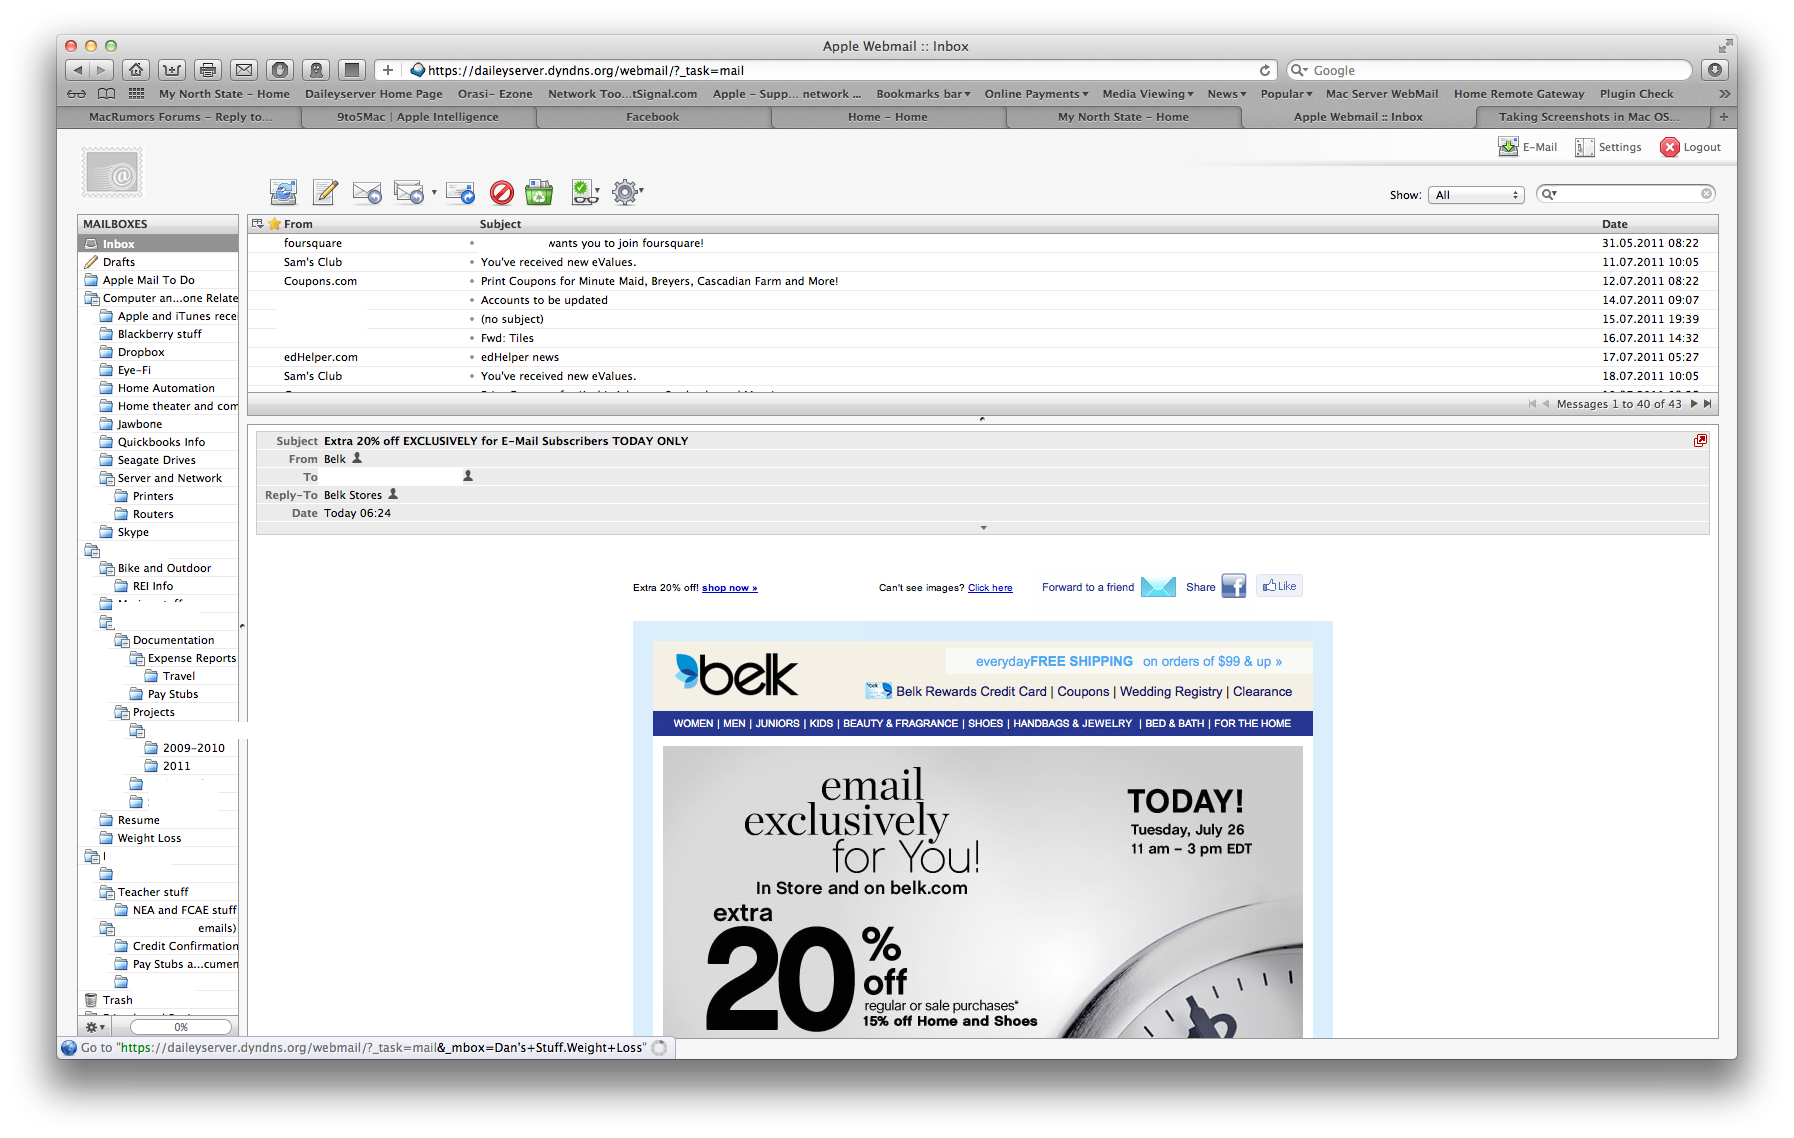Open Top Sites grid icon
The width and height of the screenshot is (1794, 1138).
point(137,94)
